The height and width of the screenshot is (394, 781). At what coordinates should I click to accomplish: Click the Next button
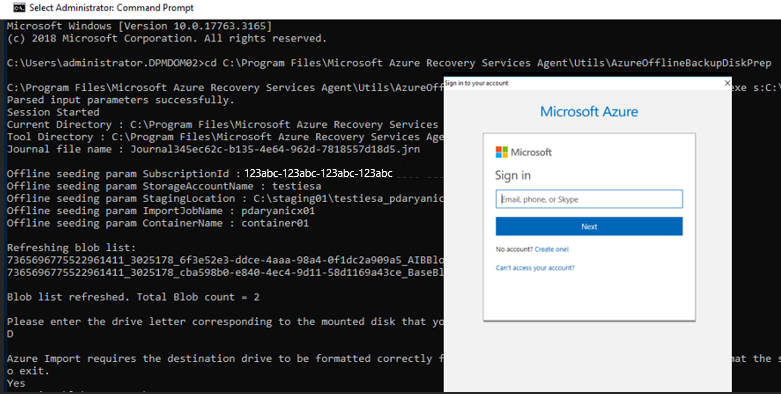[589, 226]
